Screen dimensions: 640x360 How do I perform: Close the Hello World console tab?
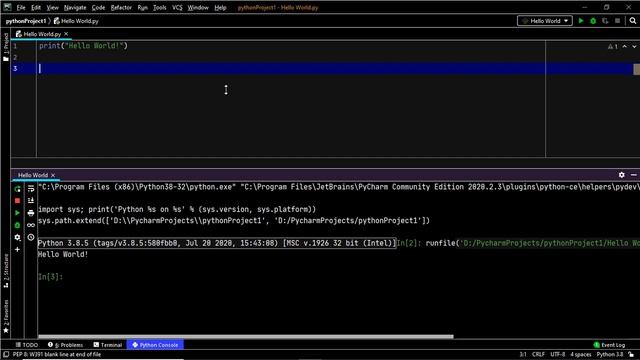[53, 175]
